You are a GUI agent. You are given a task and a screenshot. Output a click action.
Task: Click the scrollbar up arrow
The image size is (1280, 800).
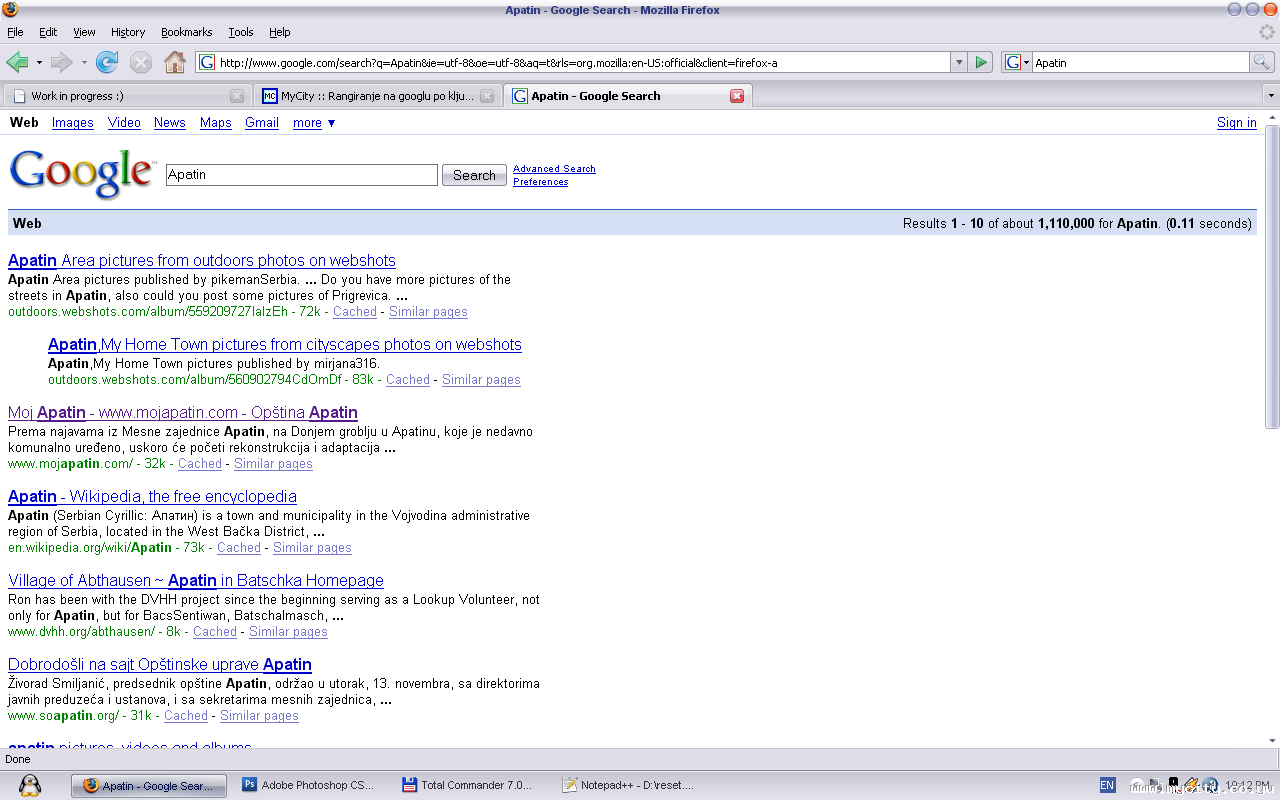coord(1272,117)
